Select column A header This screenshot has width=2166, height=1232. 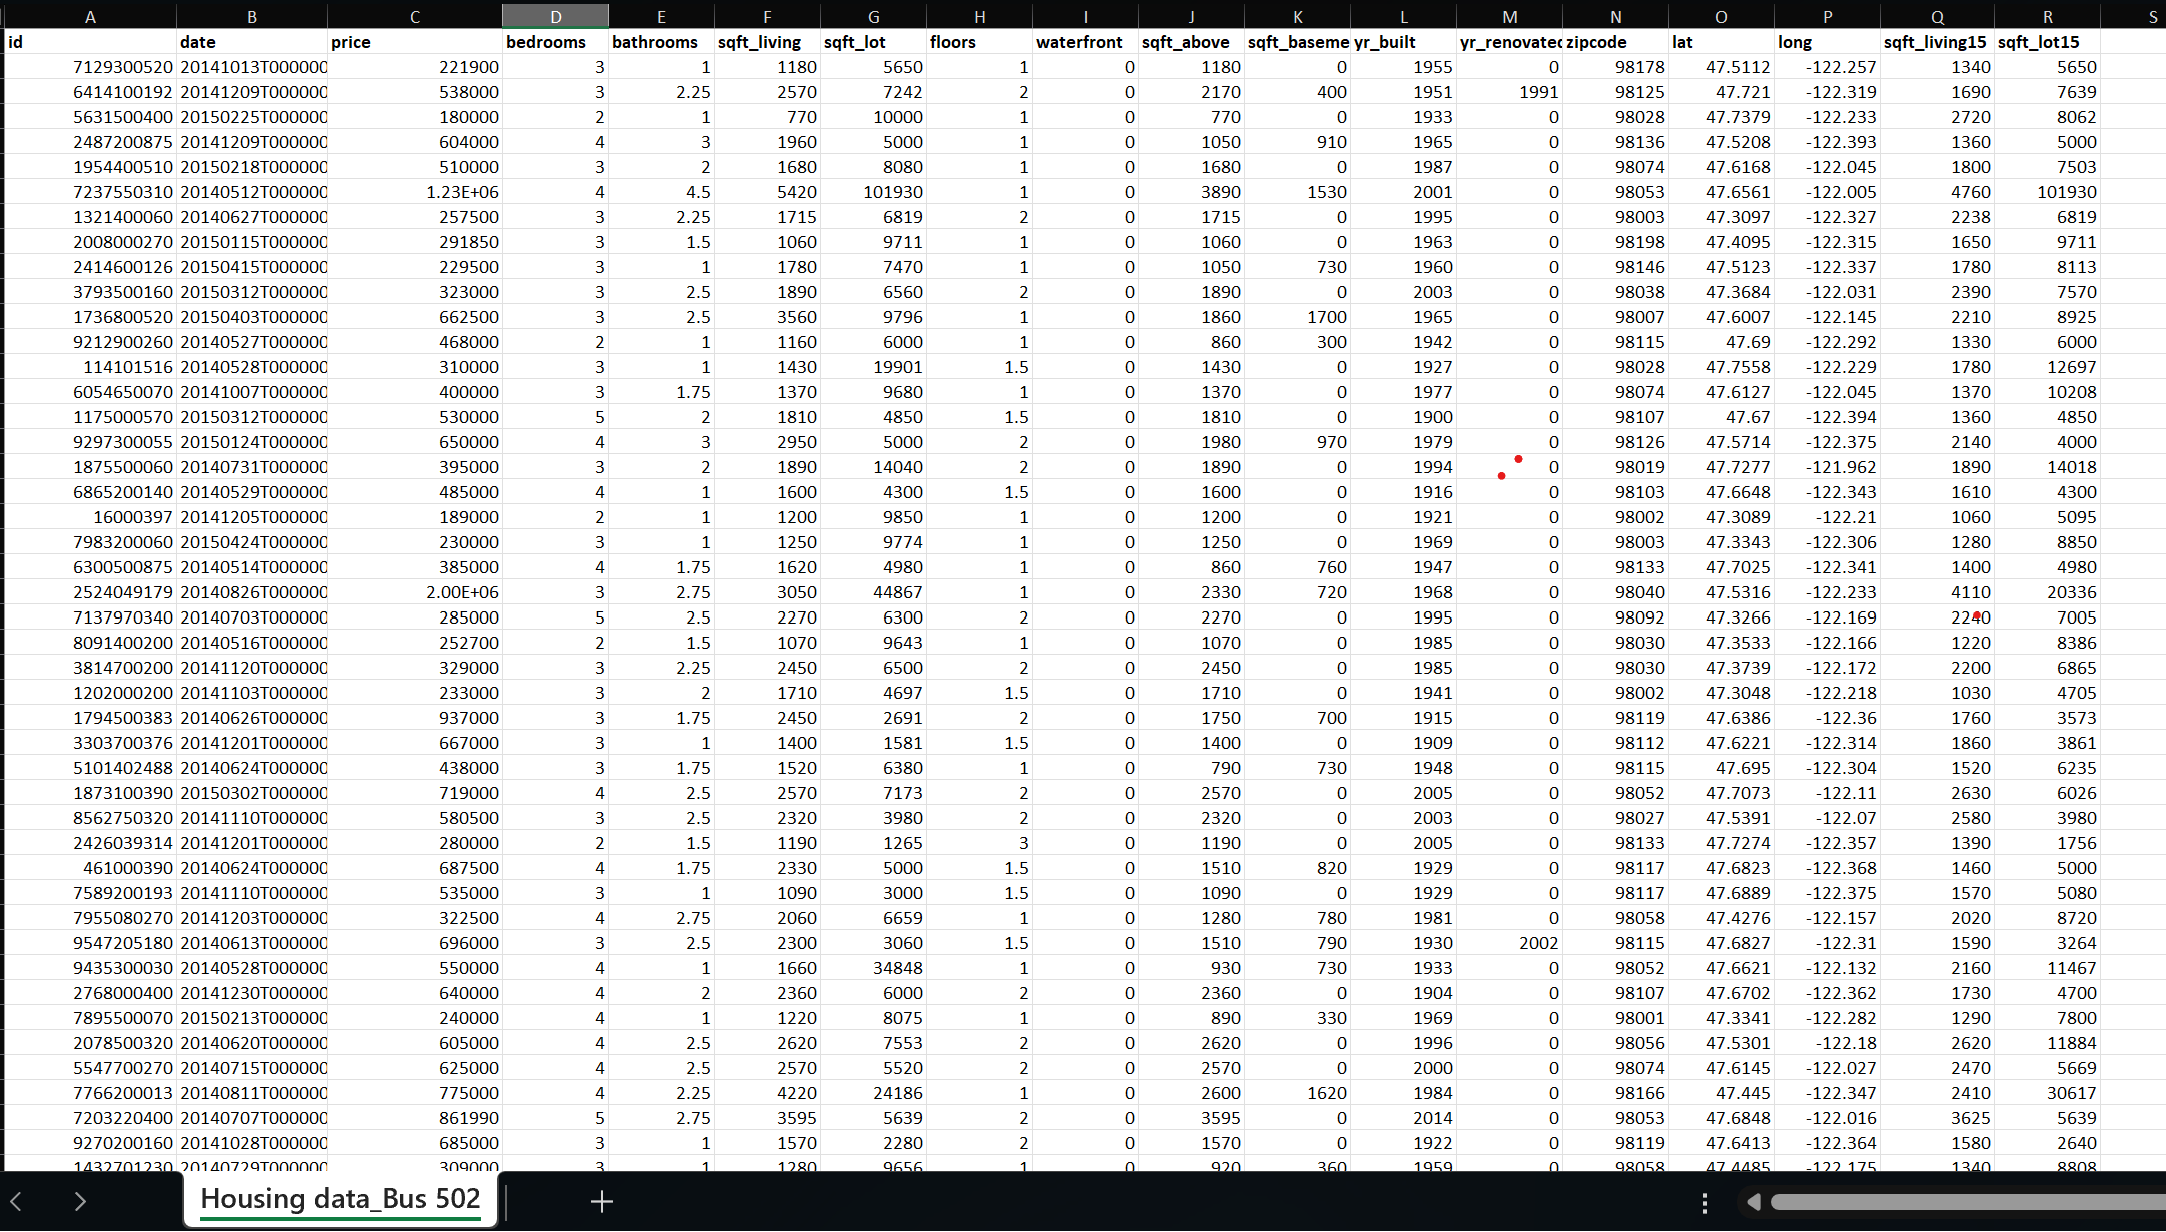[90, 16]
